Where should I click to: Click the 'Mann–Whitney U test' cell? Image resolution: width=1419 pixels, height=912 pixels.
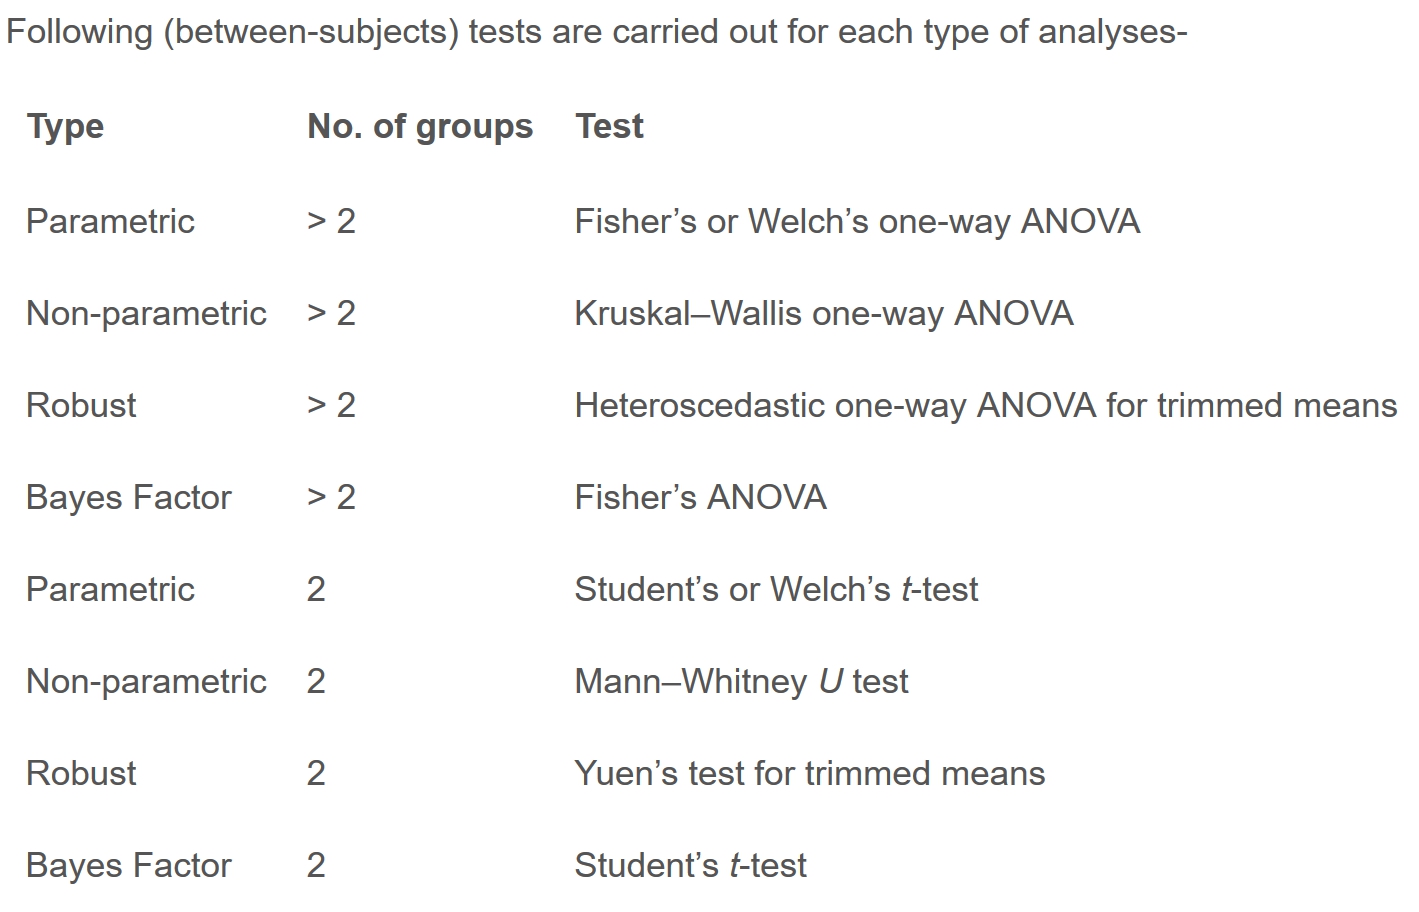point(741,681)
